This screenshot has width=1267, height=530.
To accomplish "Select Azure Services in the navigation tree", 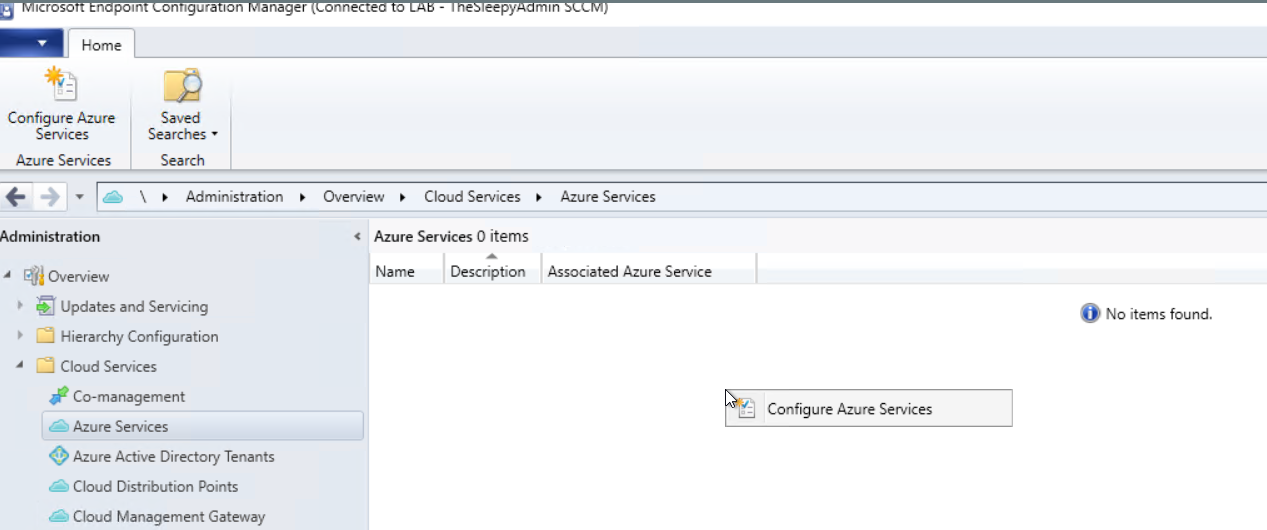I will pyautogui.click(x=120, y=427).
